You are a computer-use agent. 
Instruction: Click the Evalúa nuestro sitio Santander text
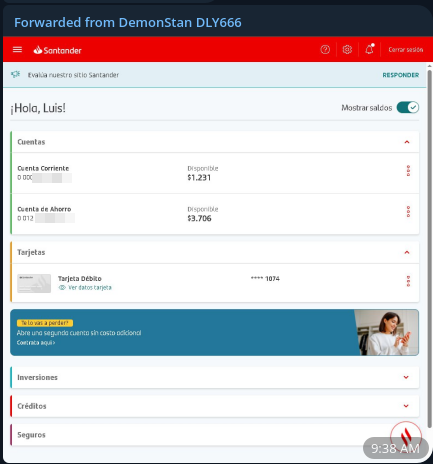tap(73, 75)
